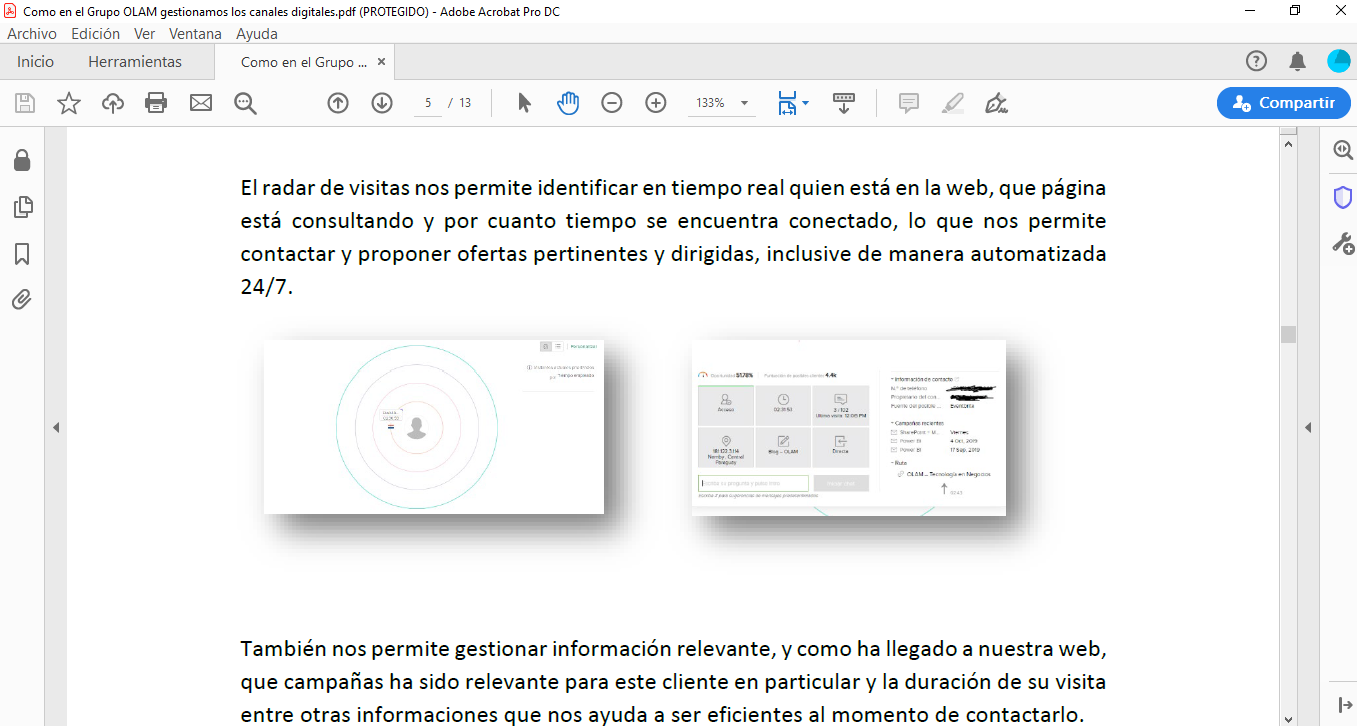Expand the page fit options dropdown
The width and height of the screenshot is (1357, 726).
(805, 103)
